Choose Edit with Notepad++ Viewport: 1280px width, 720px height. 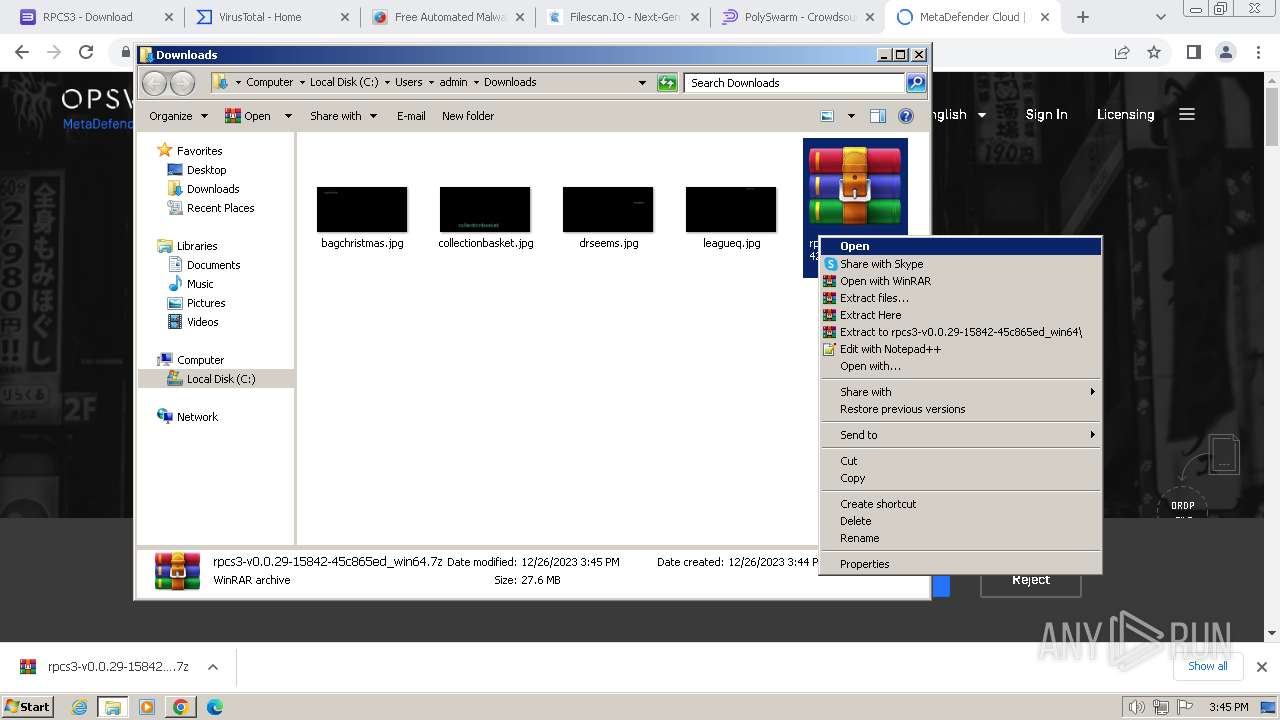click(960, 349)
